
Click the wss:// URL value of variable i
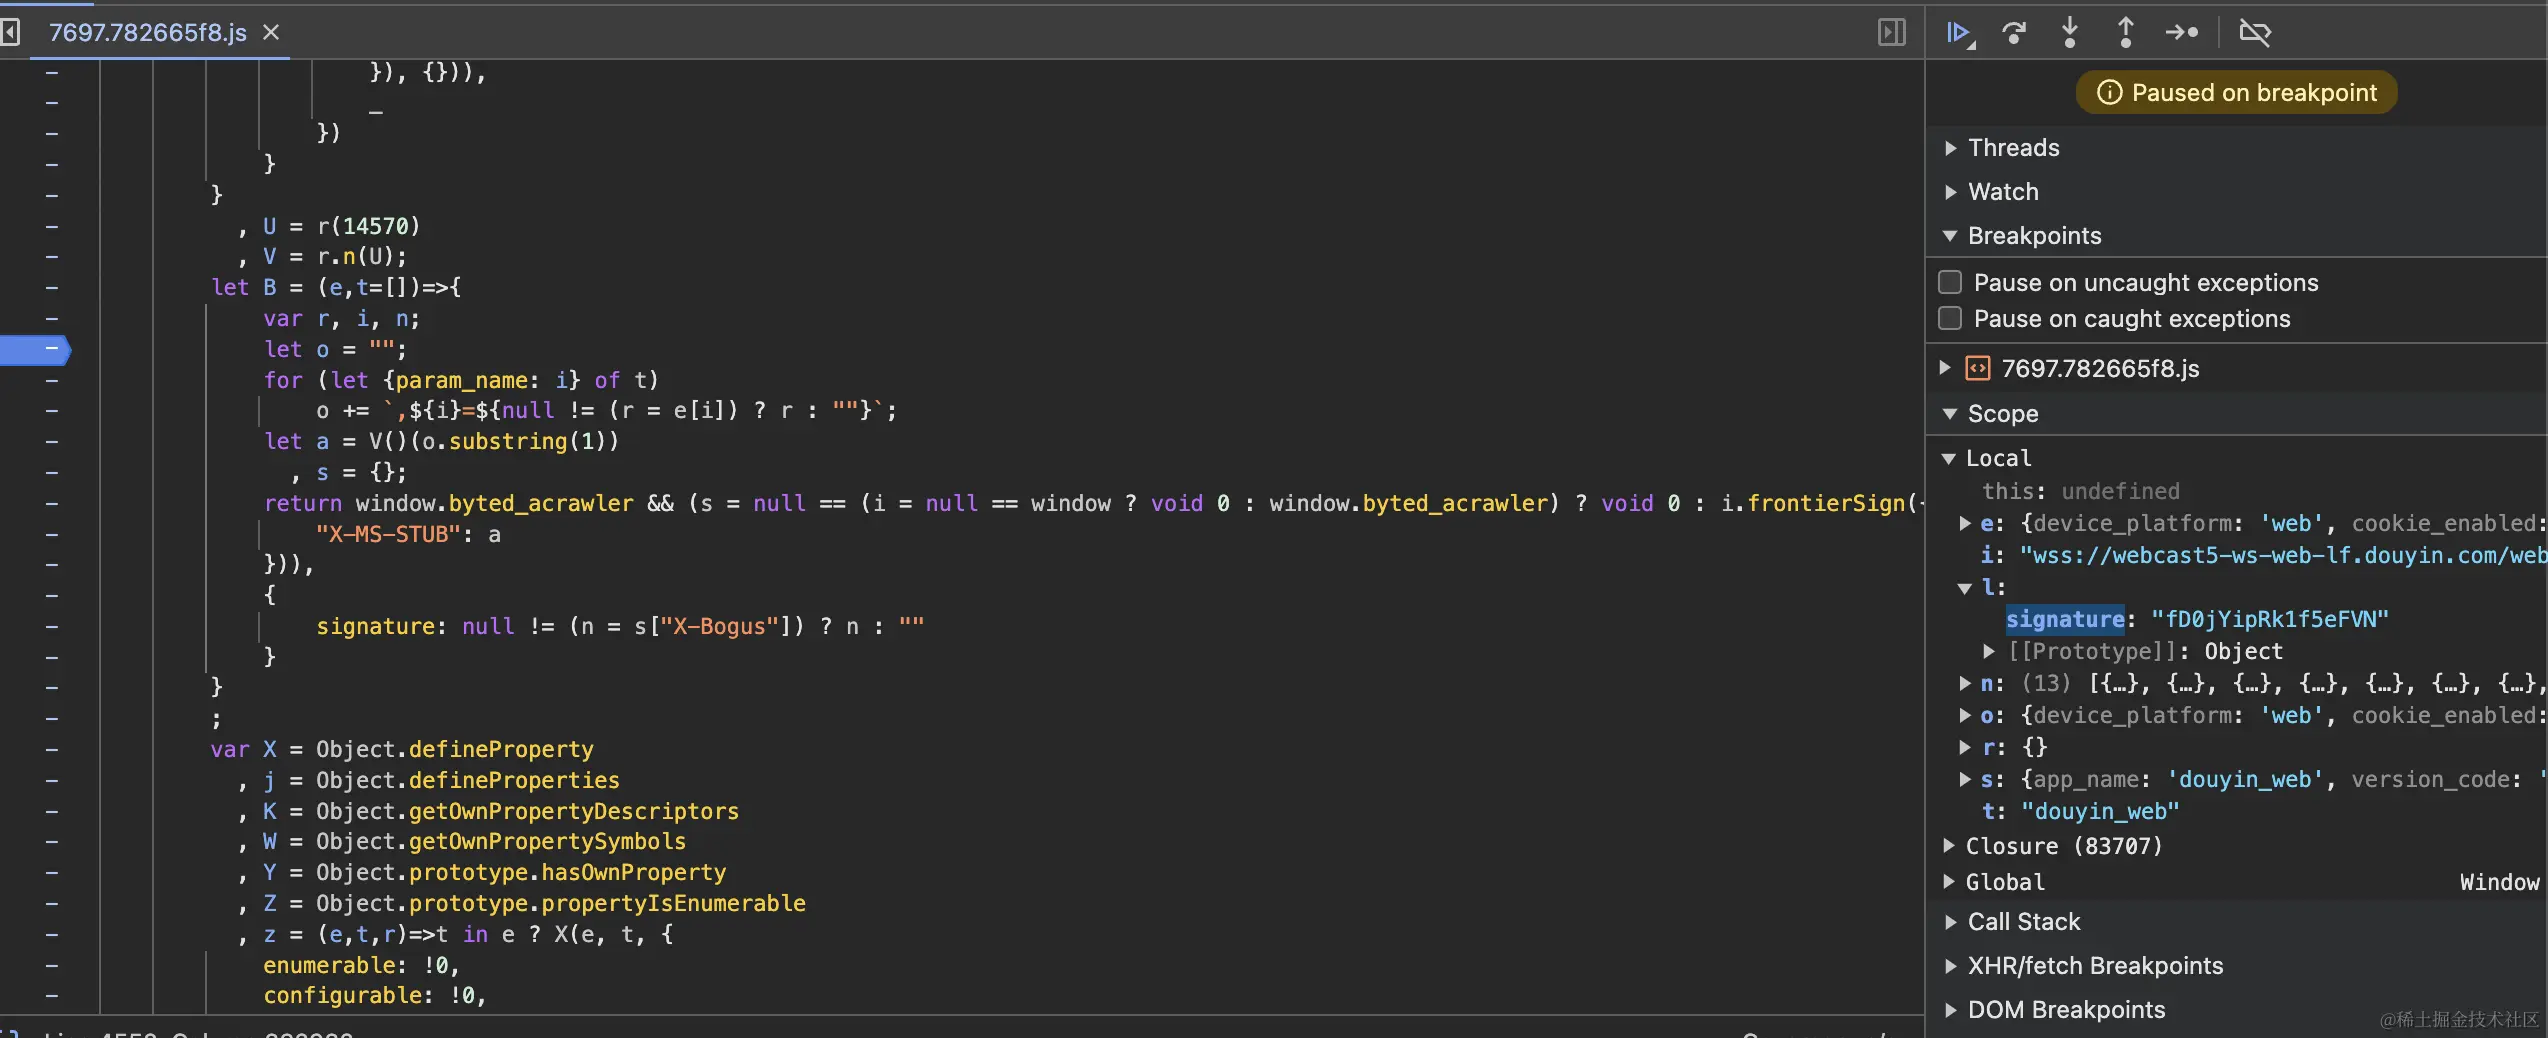2283,555
